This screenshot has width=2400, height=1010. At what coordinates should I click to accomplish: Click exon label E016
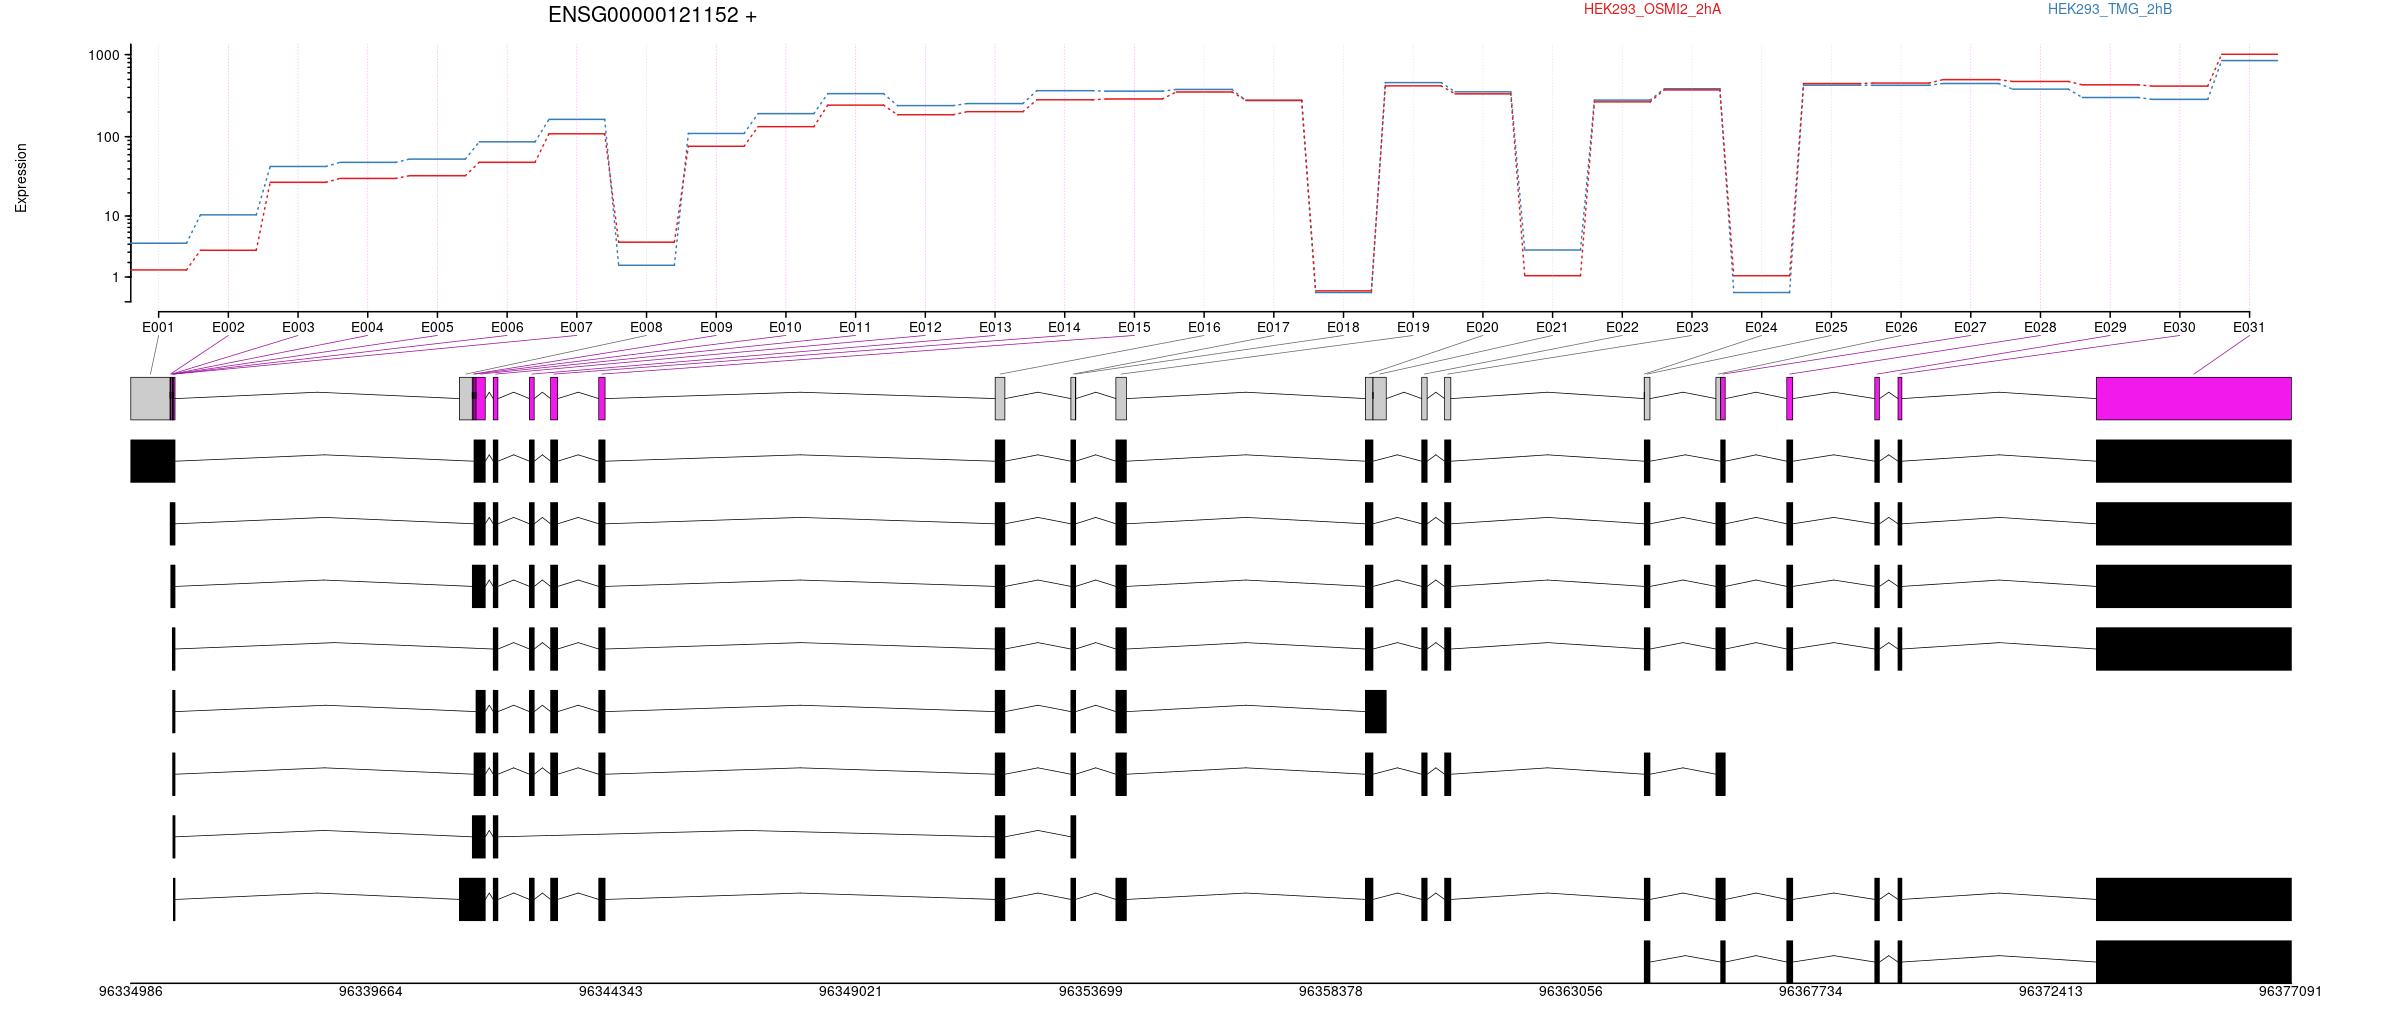click(x=1204, y=327)
